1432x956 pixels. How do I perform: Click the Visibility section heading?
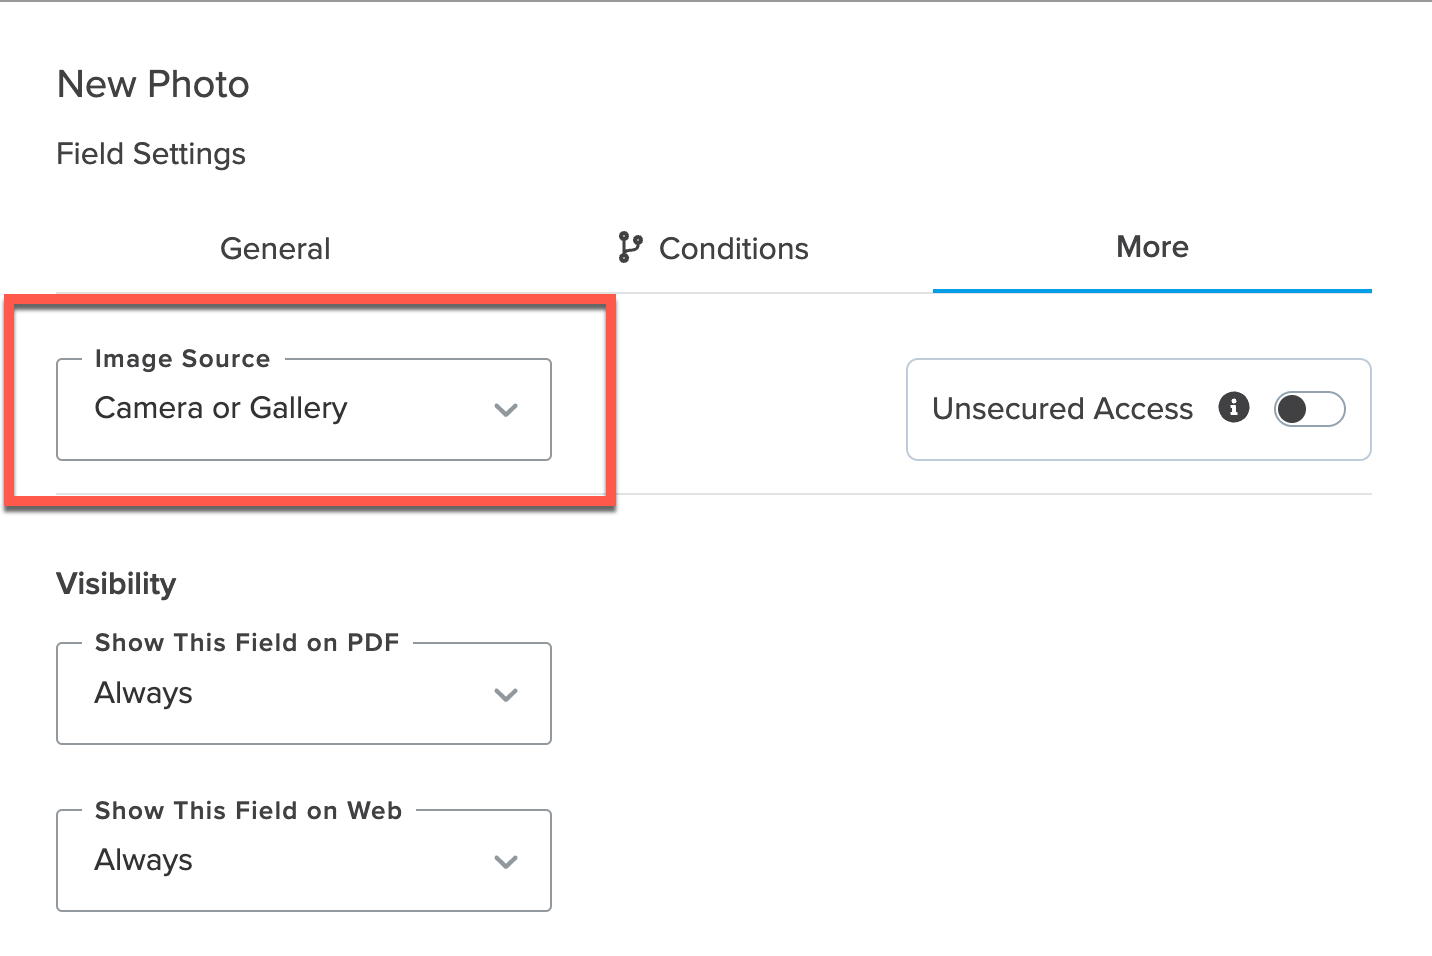[116, 584]
